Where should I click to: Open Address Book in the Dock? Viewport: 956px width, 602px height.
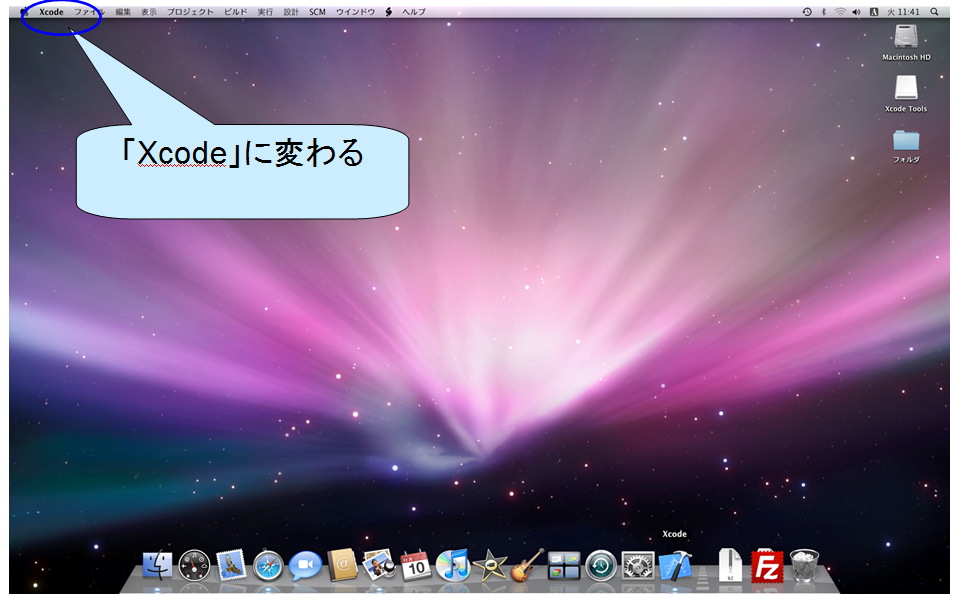pyautogui.click(x=342, y=565)
